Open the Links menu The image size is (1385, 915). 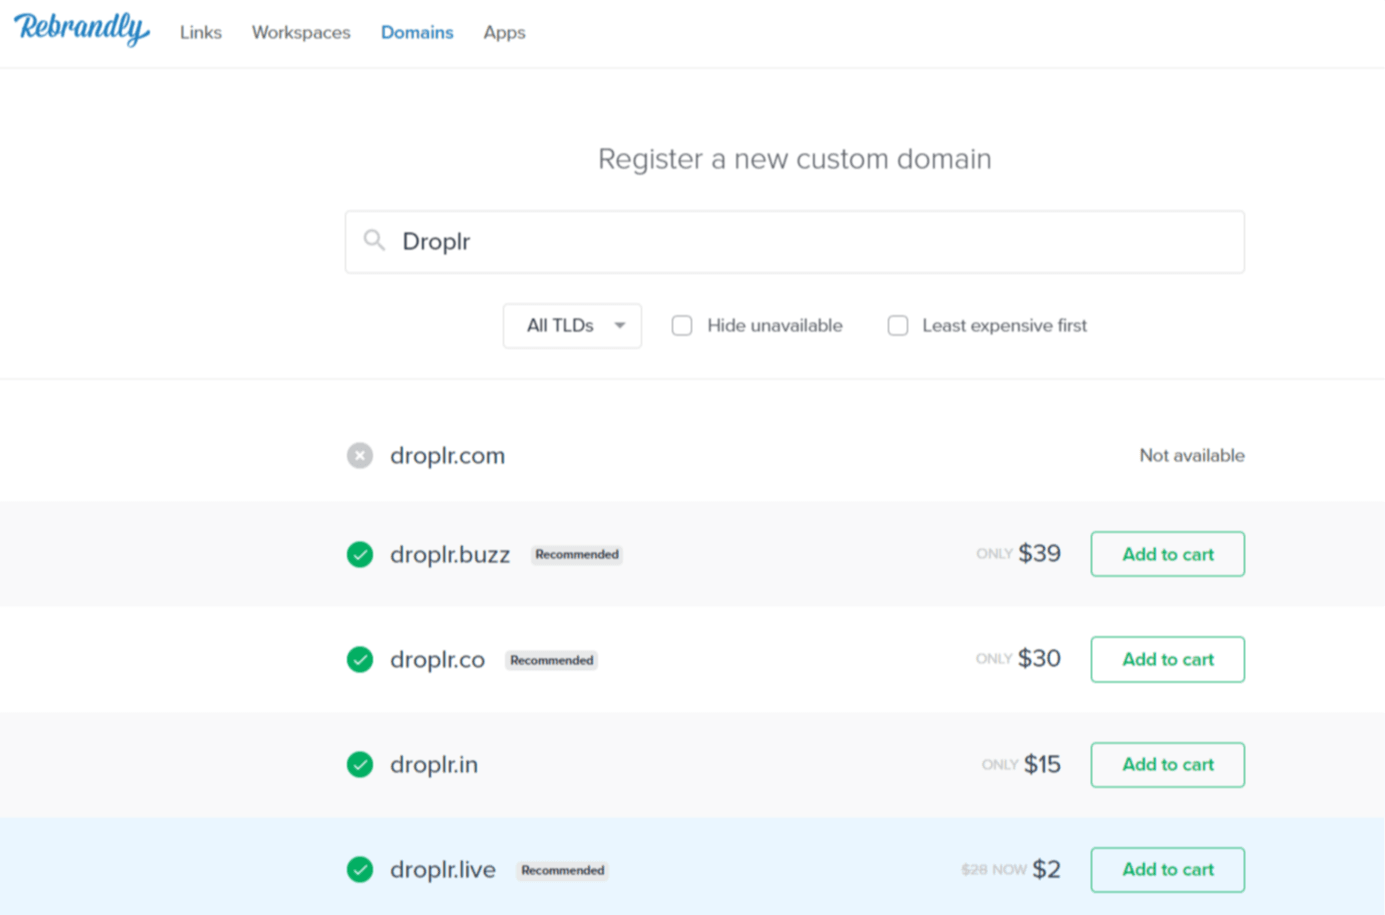click(201, 33)
